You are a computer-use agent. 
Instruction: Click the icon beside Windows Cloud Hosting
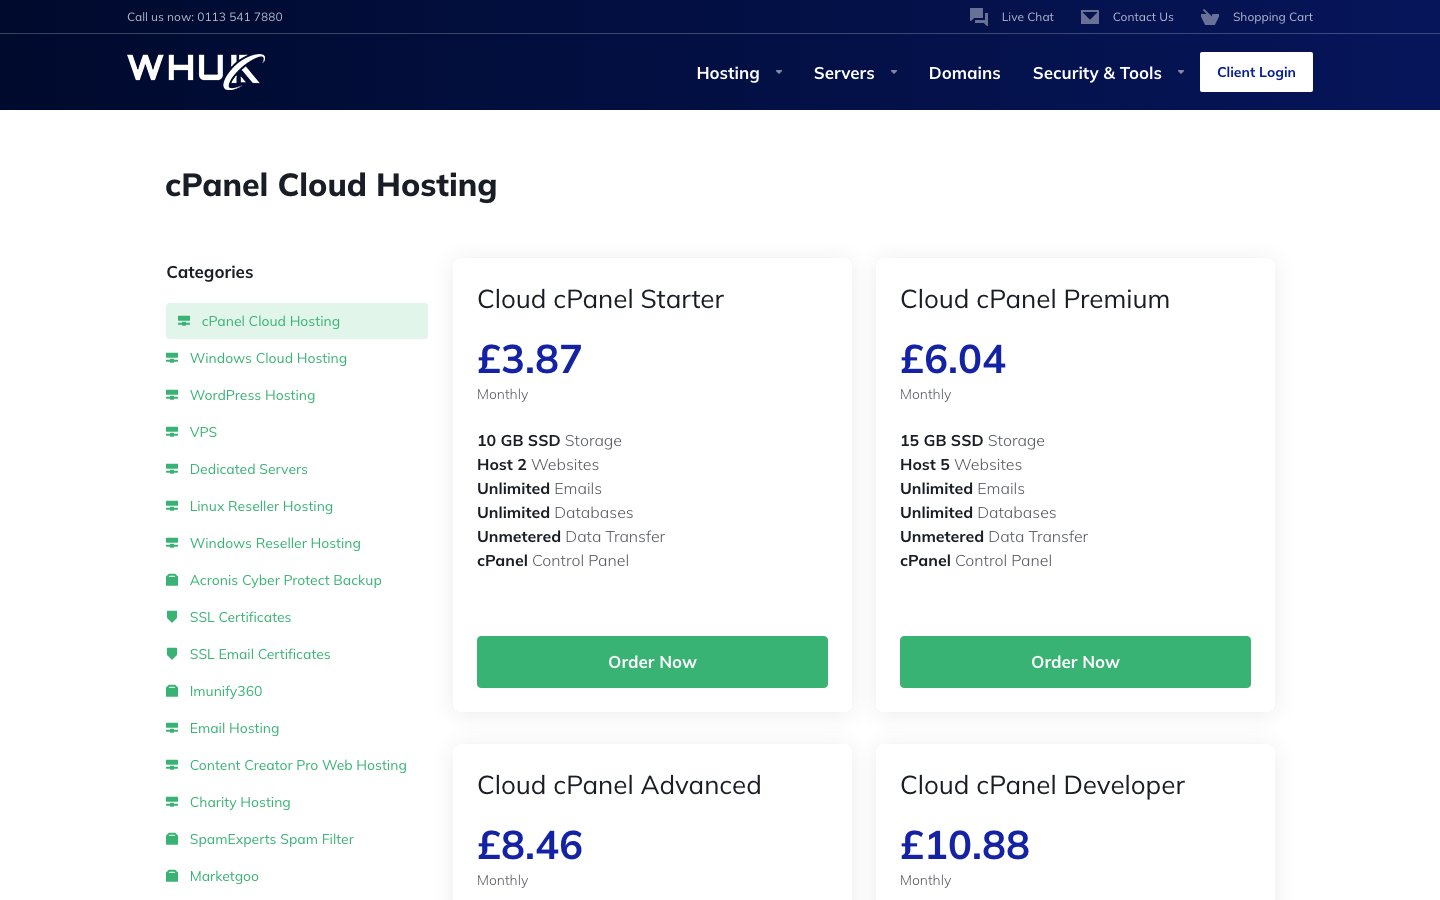coord(172,358)
